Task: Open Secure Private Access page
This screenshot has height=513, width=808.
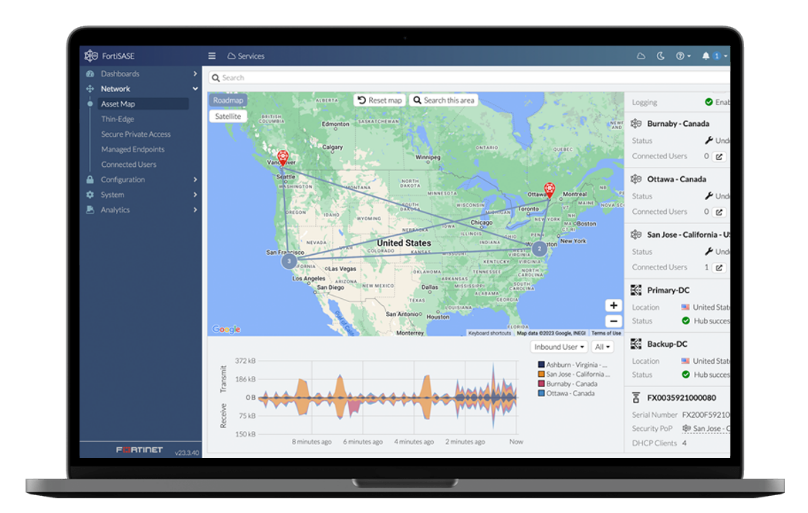Action: coord(136,134)
